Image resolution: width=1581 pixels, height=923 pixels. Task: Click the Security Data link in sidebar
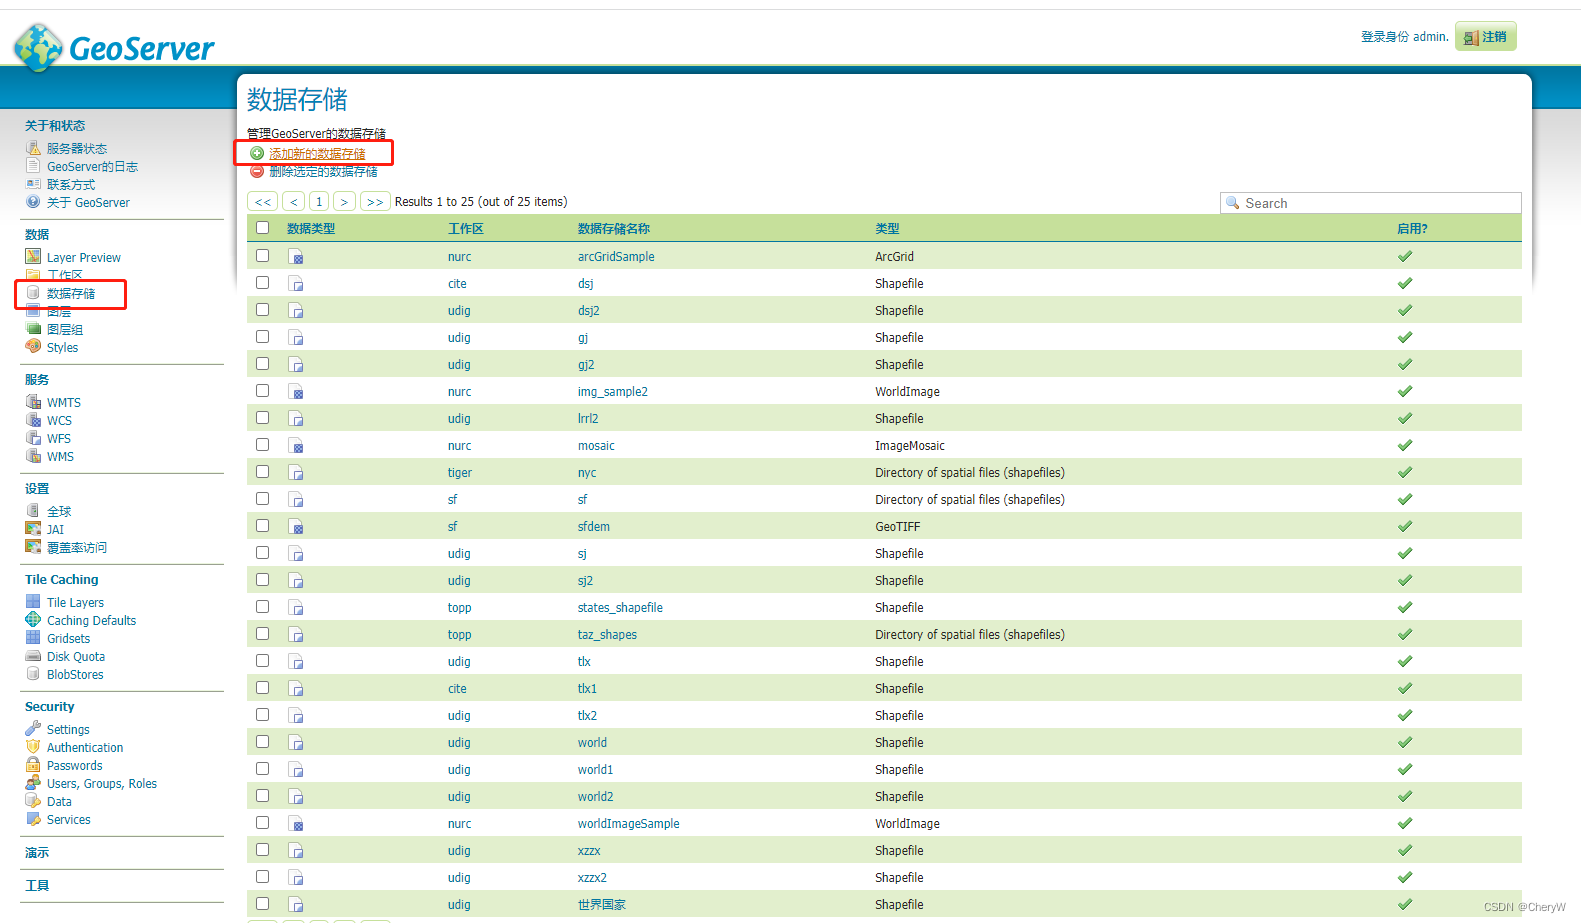click(59, 801)
